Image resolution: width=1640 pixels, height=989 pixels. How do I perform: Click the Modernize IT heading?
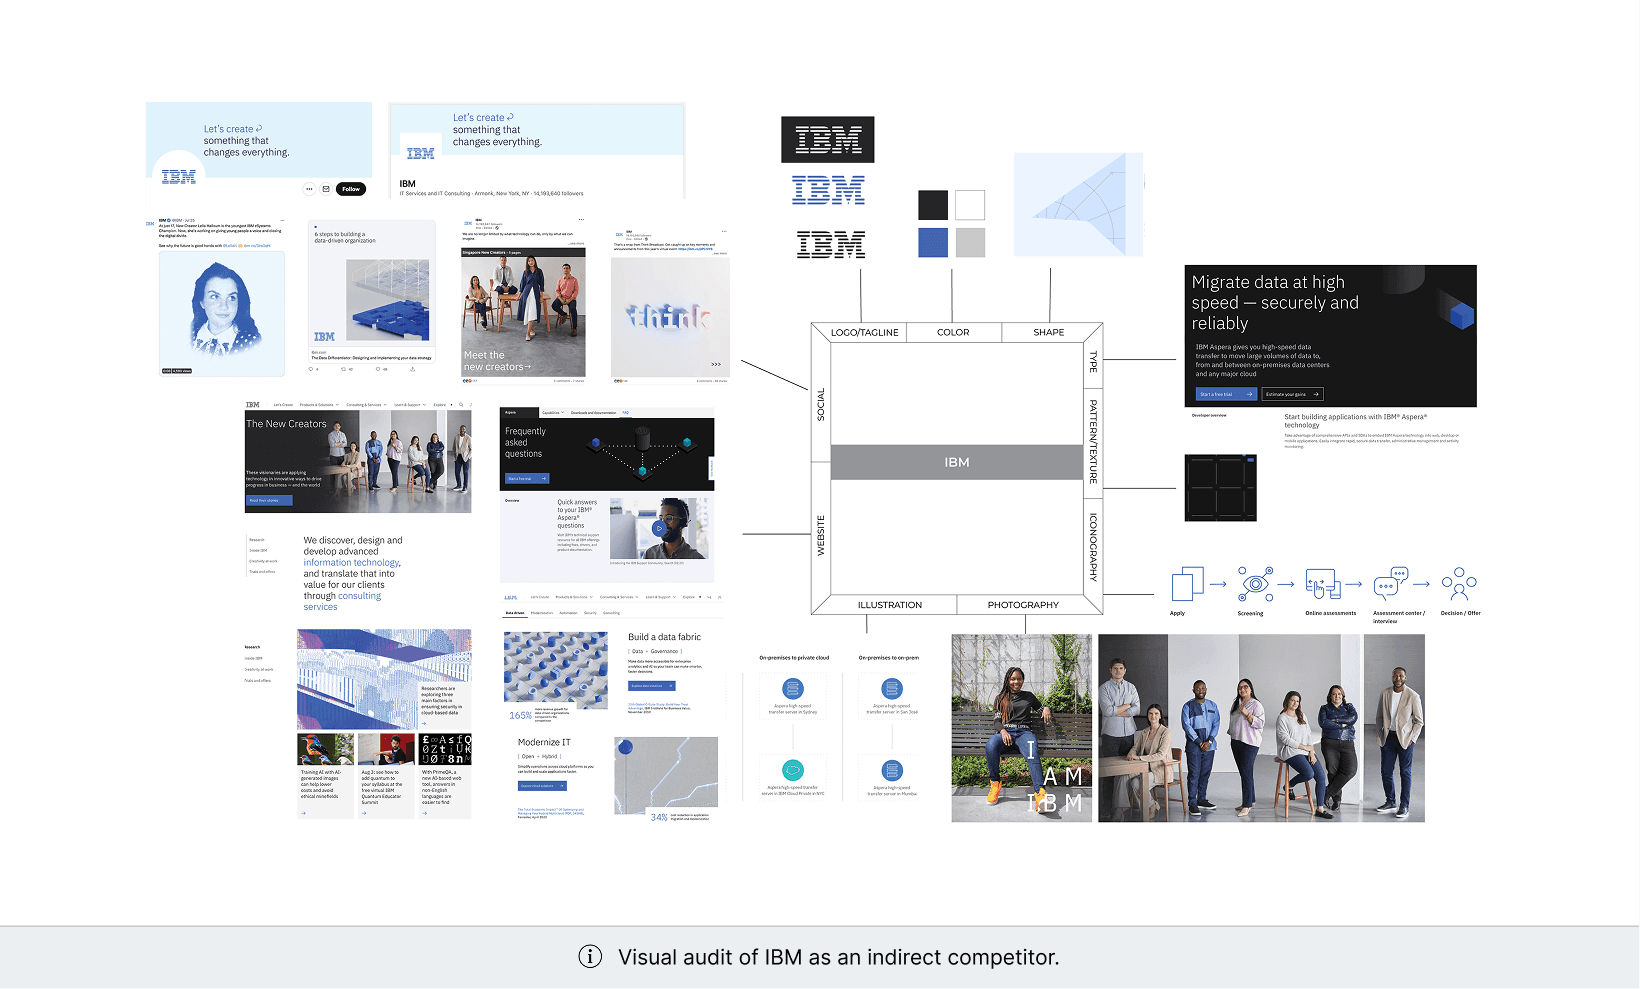pos(544,742)
